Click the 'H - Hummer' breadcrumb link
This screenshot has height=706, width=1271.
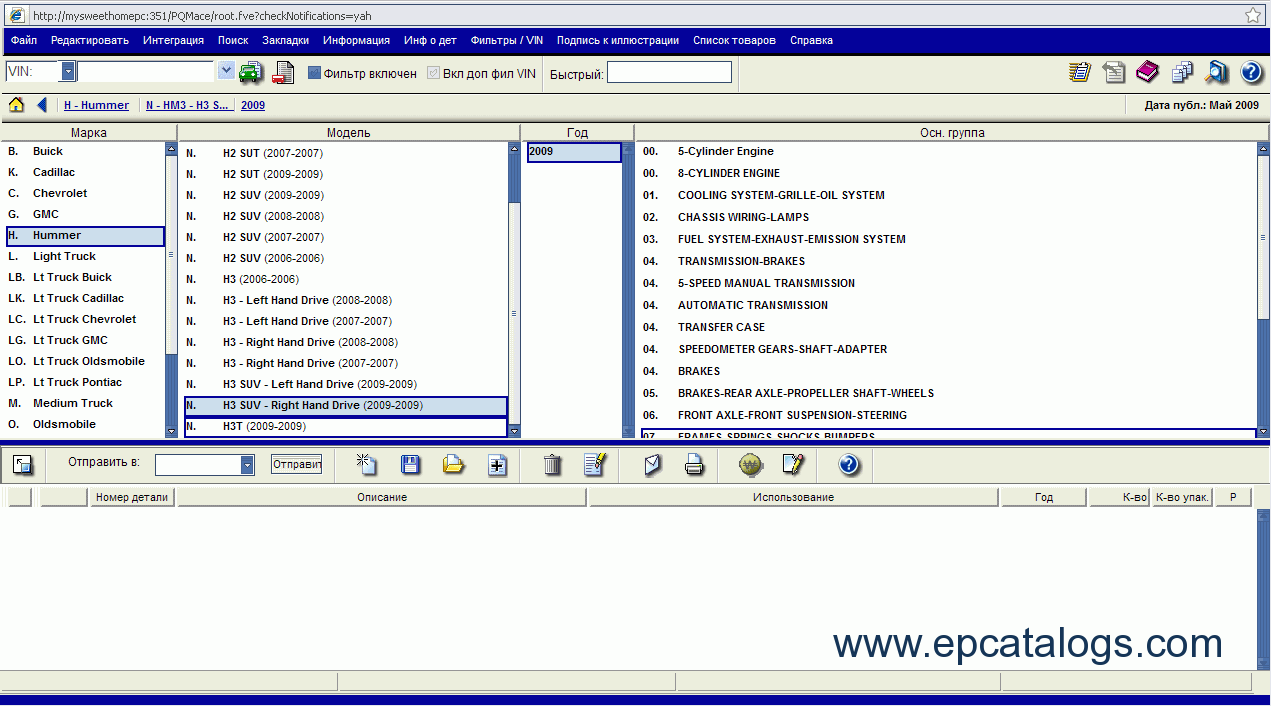click(96, 105)
